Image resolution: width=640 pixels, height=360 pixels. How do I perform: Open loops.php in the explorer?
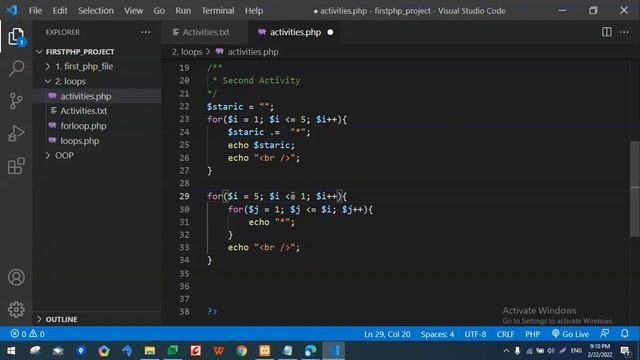pyautogui.click(x=80, y=141)
